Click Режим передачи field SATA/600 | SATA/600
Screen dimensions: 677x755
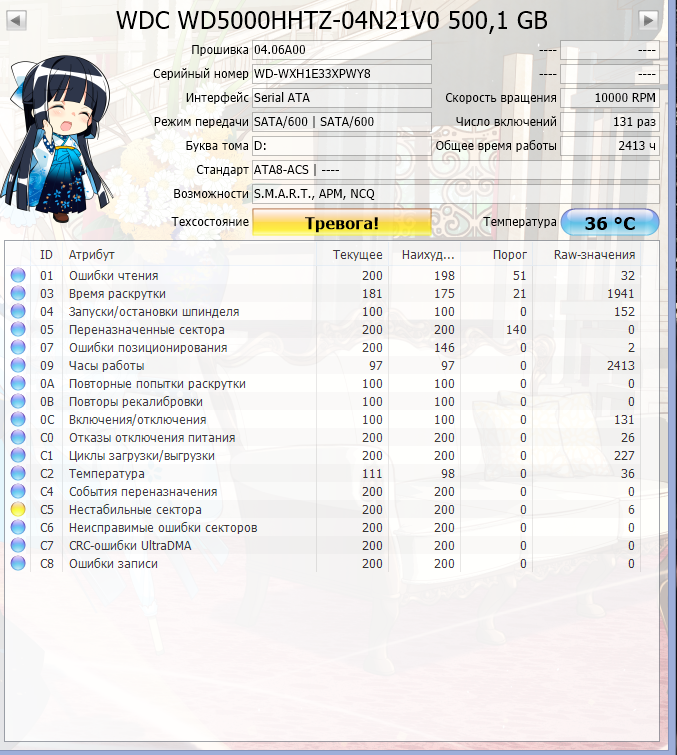(x=342, y=122)
